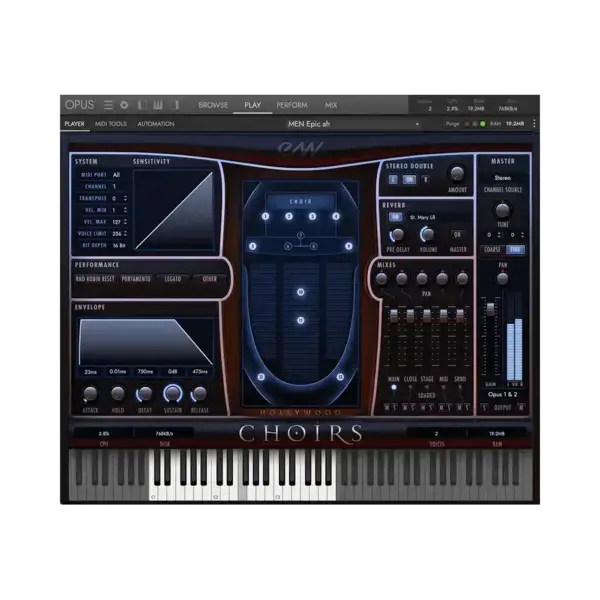Open the MIDI Tools sub-tab
The height and width of the screenshot is (600, 600).
coord(111,124)
